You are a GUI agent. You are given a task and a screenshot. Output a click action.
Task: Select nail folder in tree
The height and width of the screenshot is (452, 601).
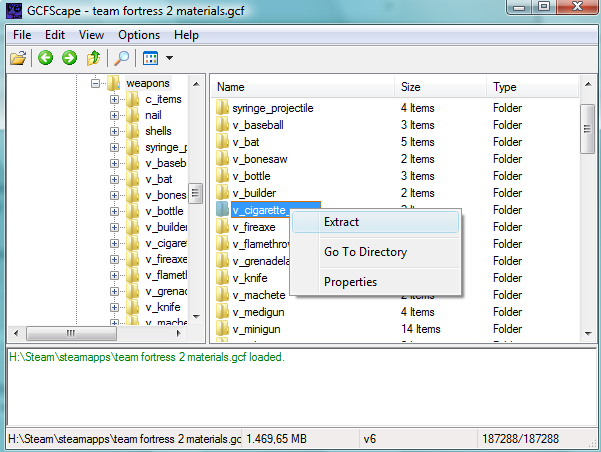(153, 115)
